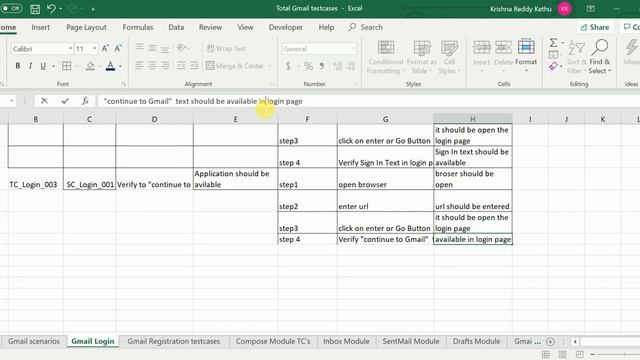Click the red Font Color A icon

(x=110, y=66)
